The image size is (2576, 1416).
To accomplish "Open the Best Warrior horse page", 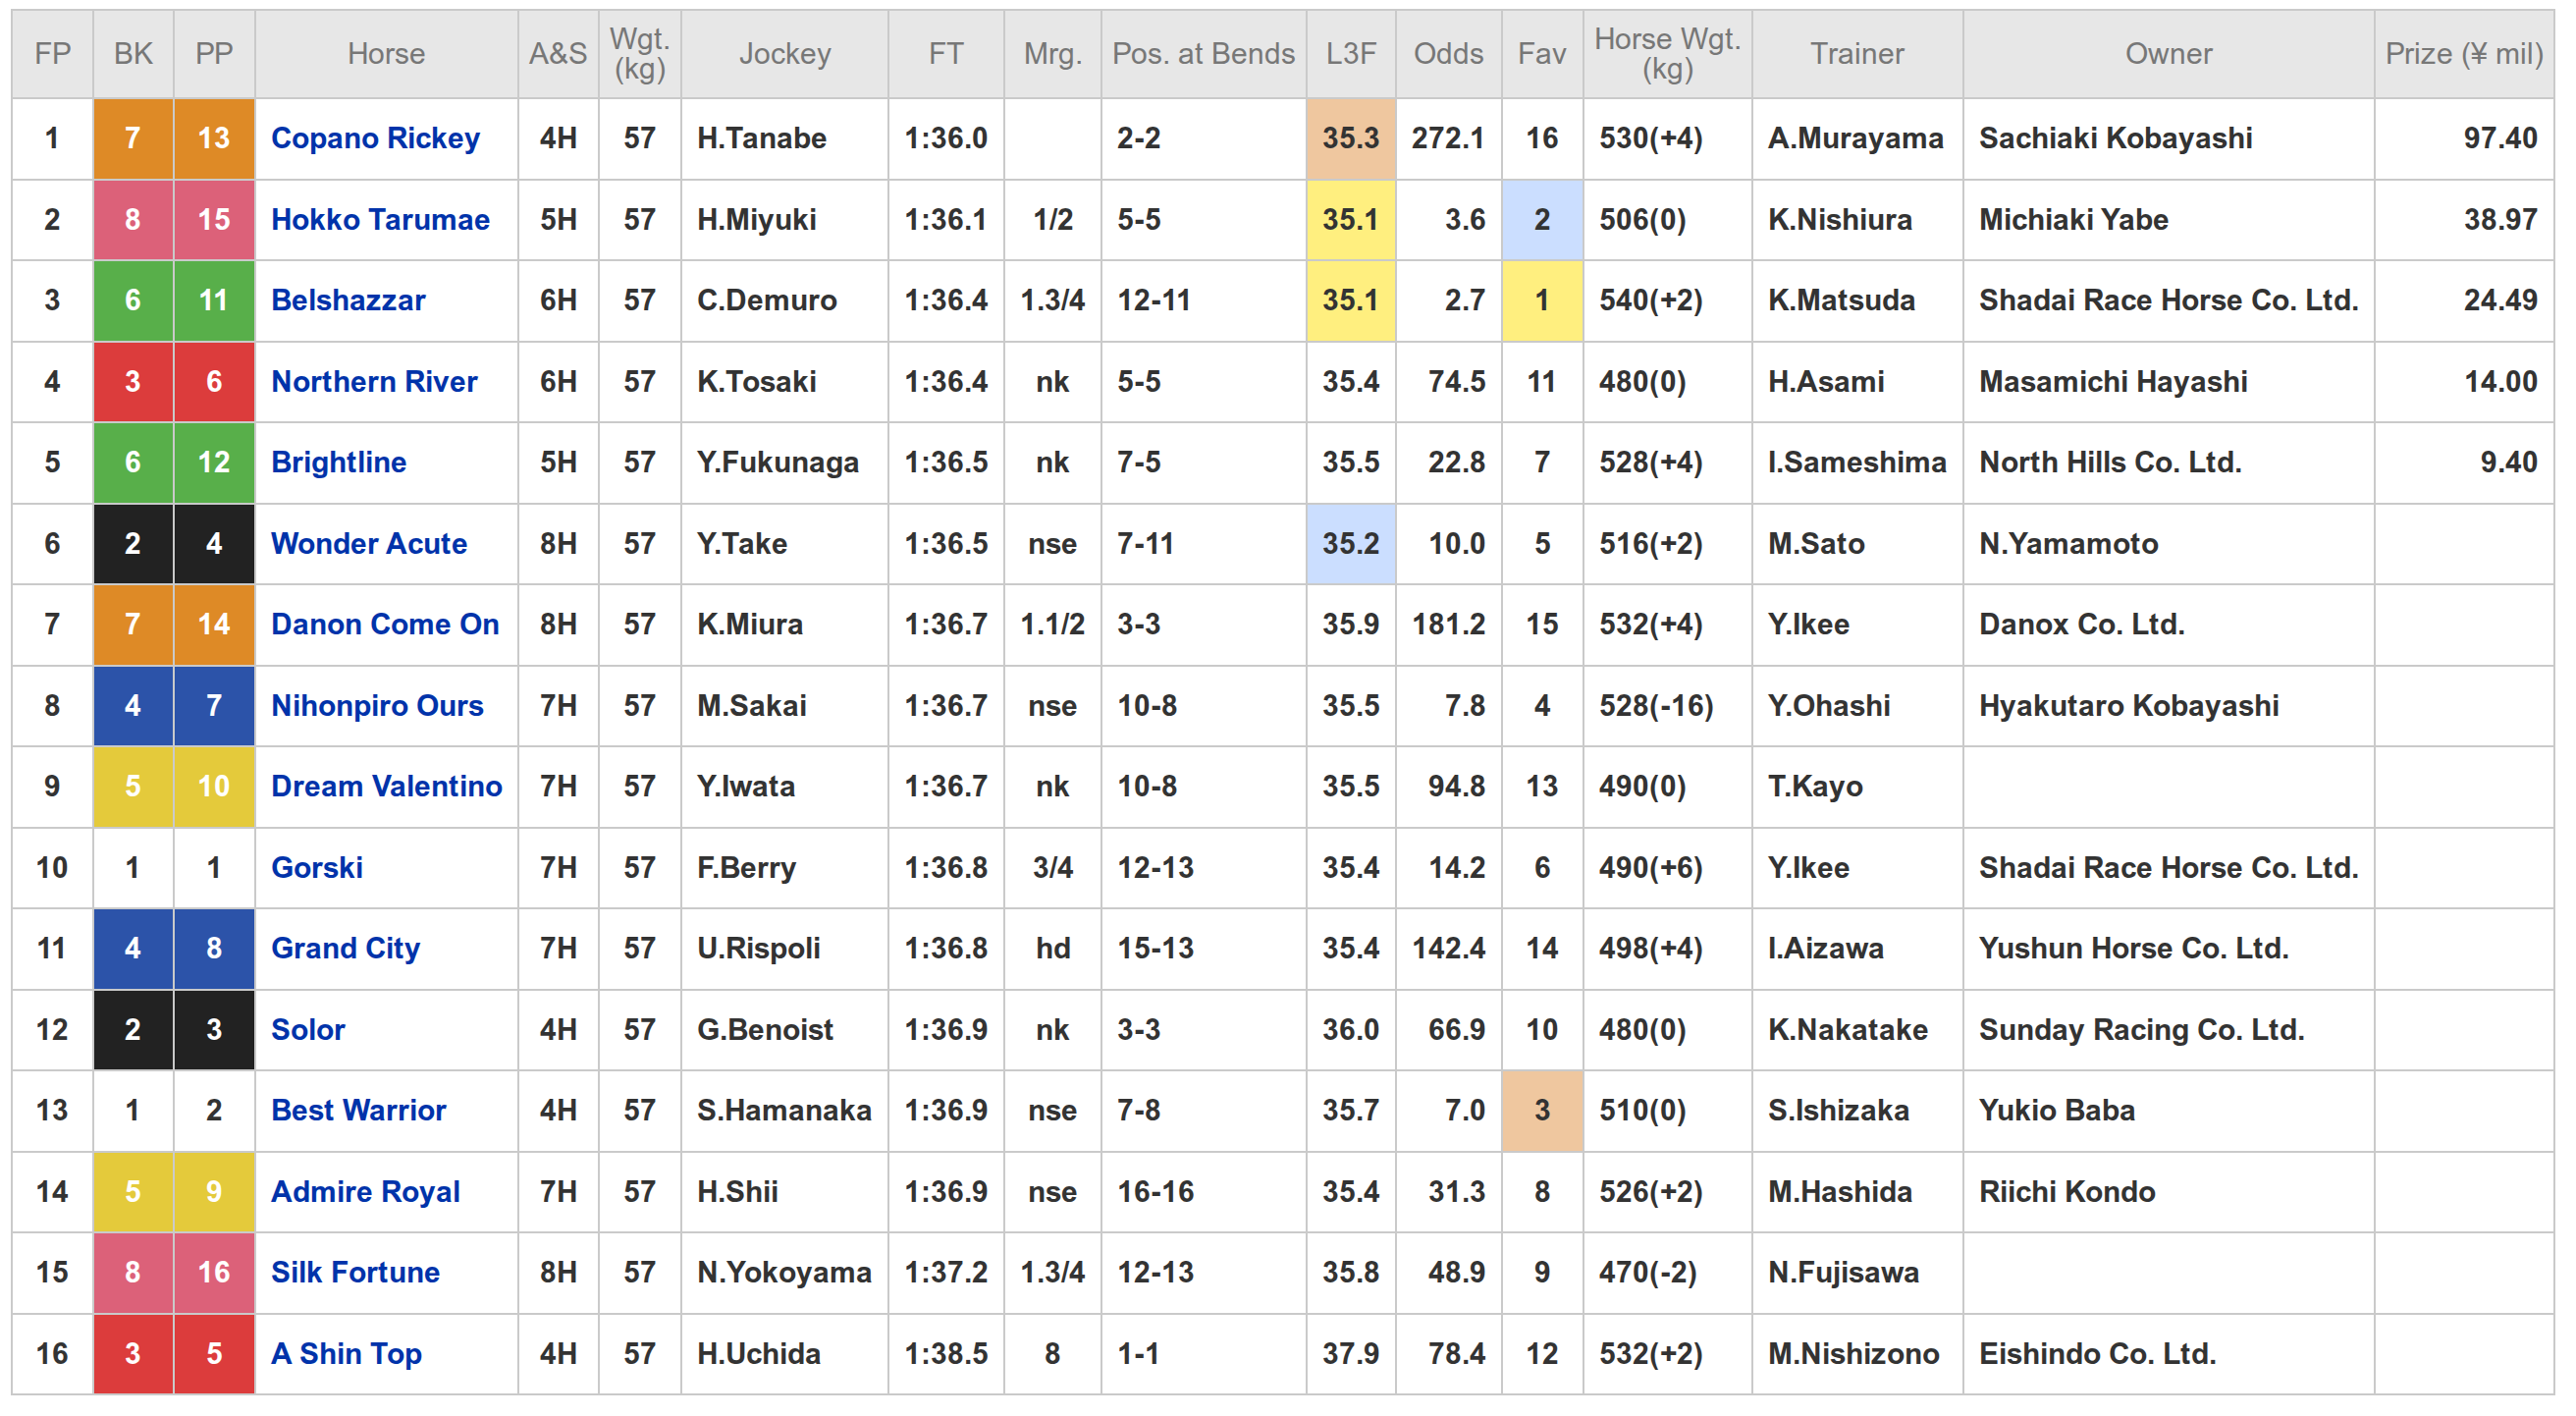I will [358, 1110].
